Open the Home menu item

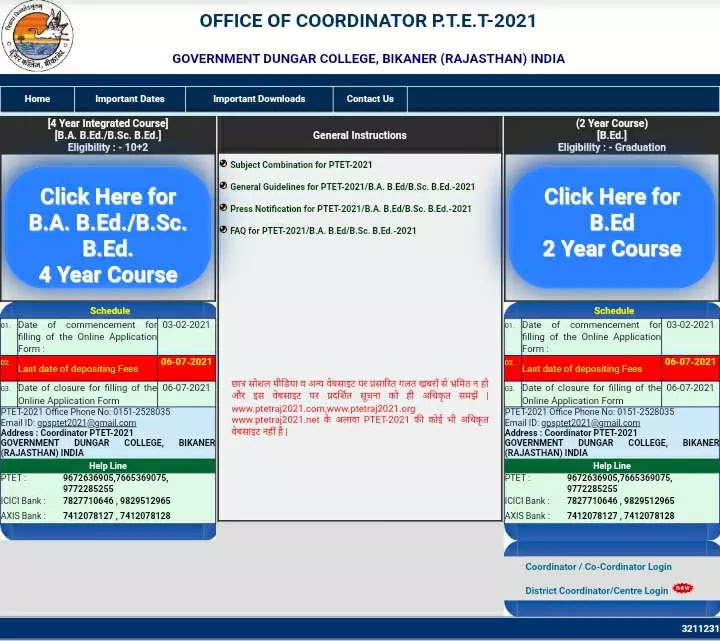coord(37,99)
